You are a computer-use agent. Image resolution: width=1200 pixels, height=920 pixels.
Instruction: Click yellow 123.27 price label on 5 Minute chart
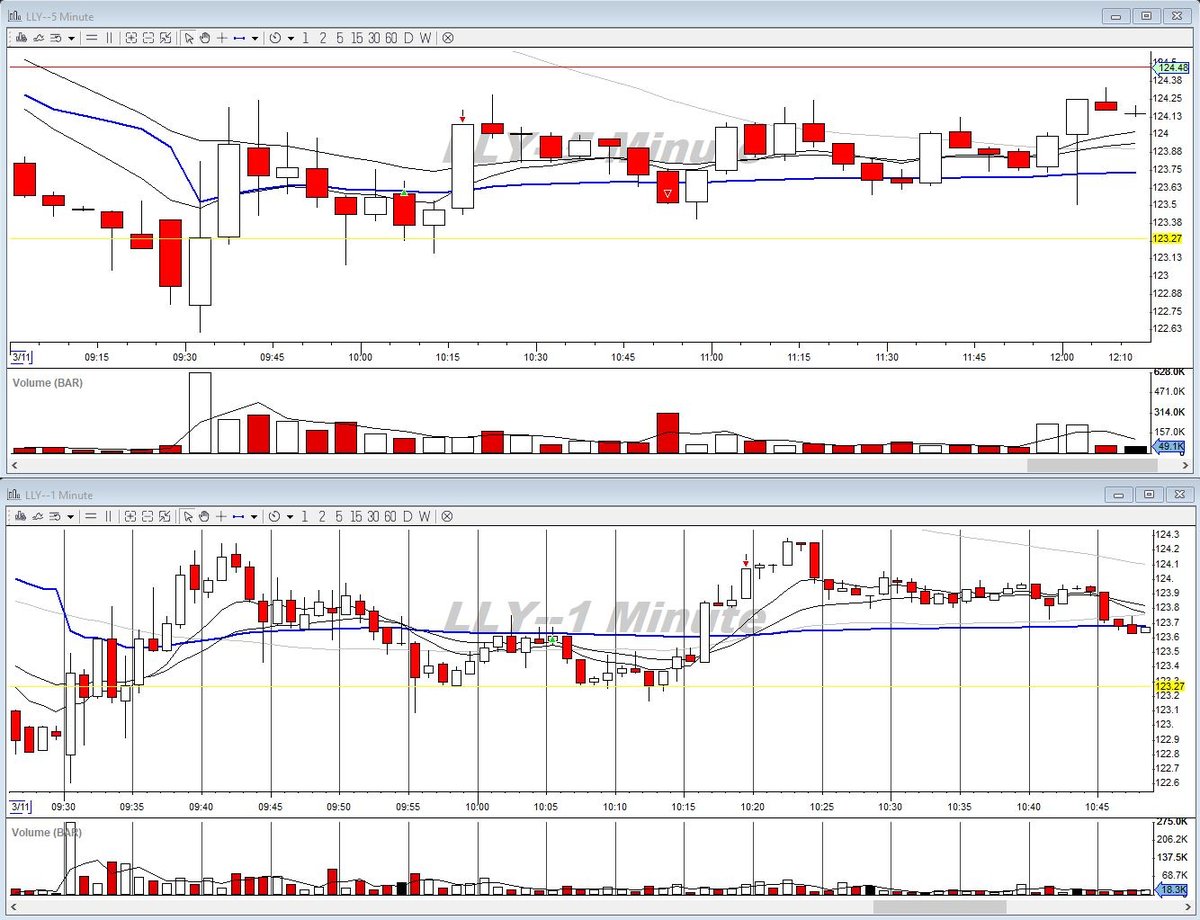pos(1167,238)
